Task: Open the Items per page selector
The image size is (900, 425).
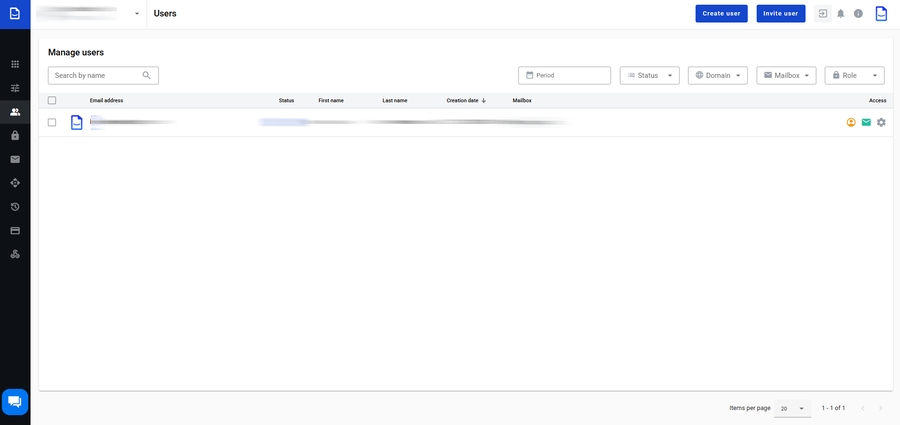Action: (x=792, y=408)
